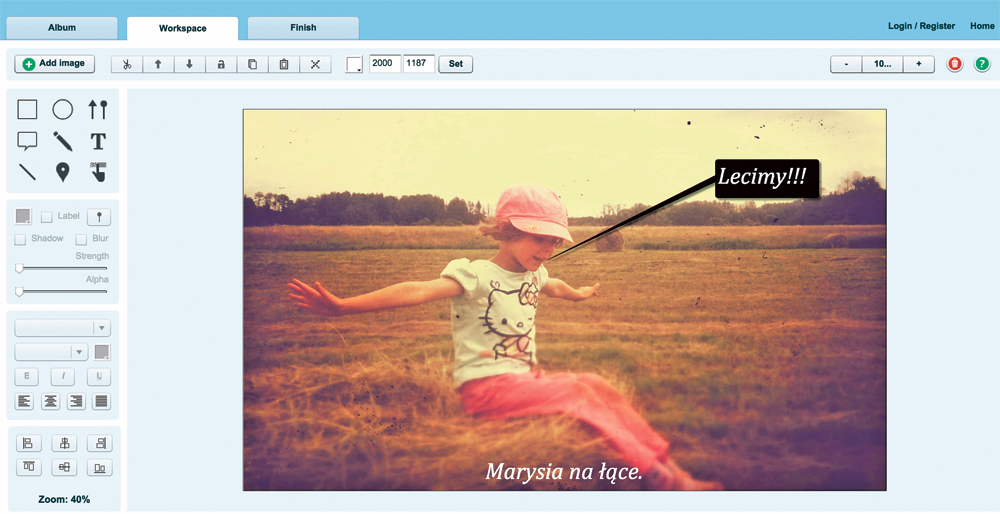Expand the font size dropdown
1000x514 pixels.
(52, 352)
